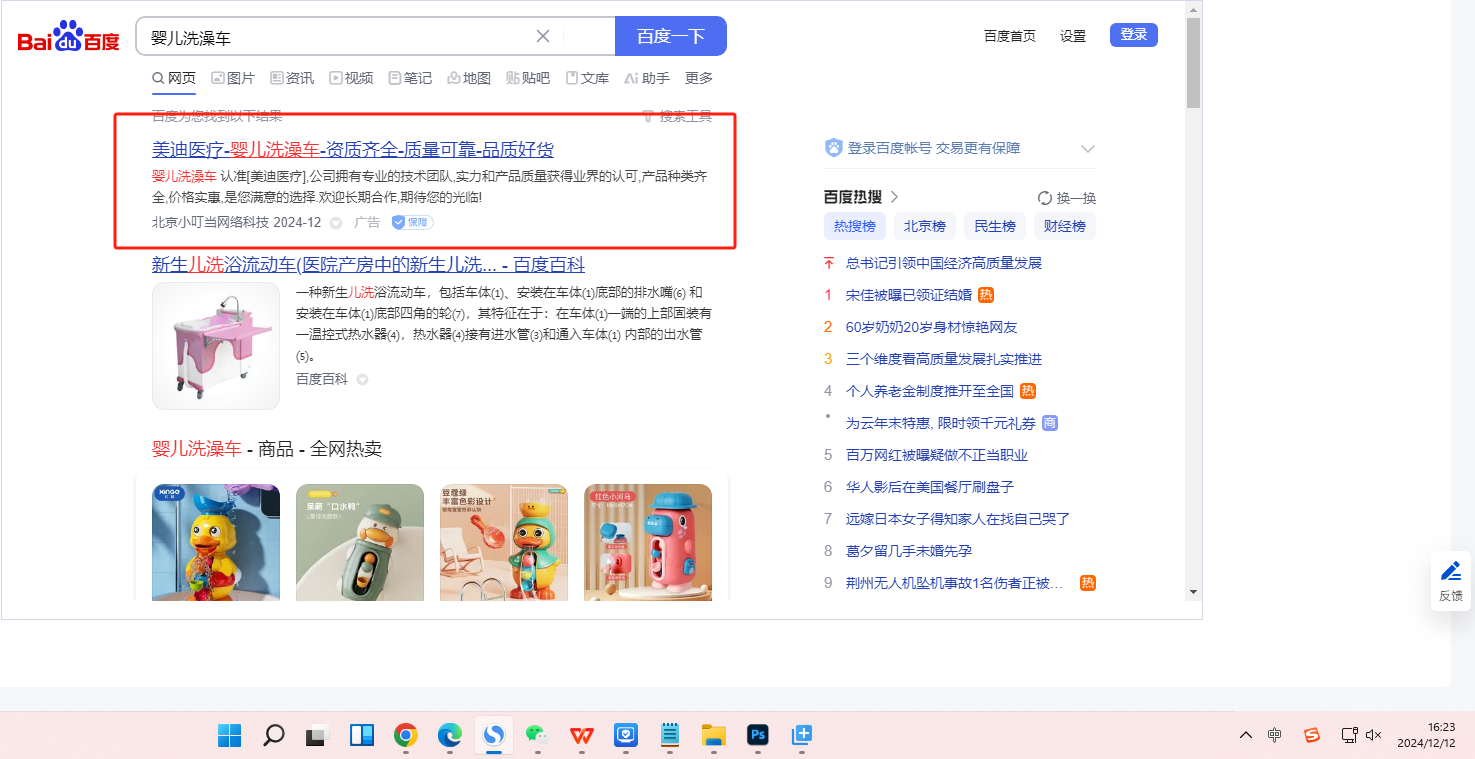Open the 文库 tab
This screenshot has height=759, width=1475.
click(587, 78)
